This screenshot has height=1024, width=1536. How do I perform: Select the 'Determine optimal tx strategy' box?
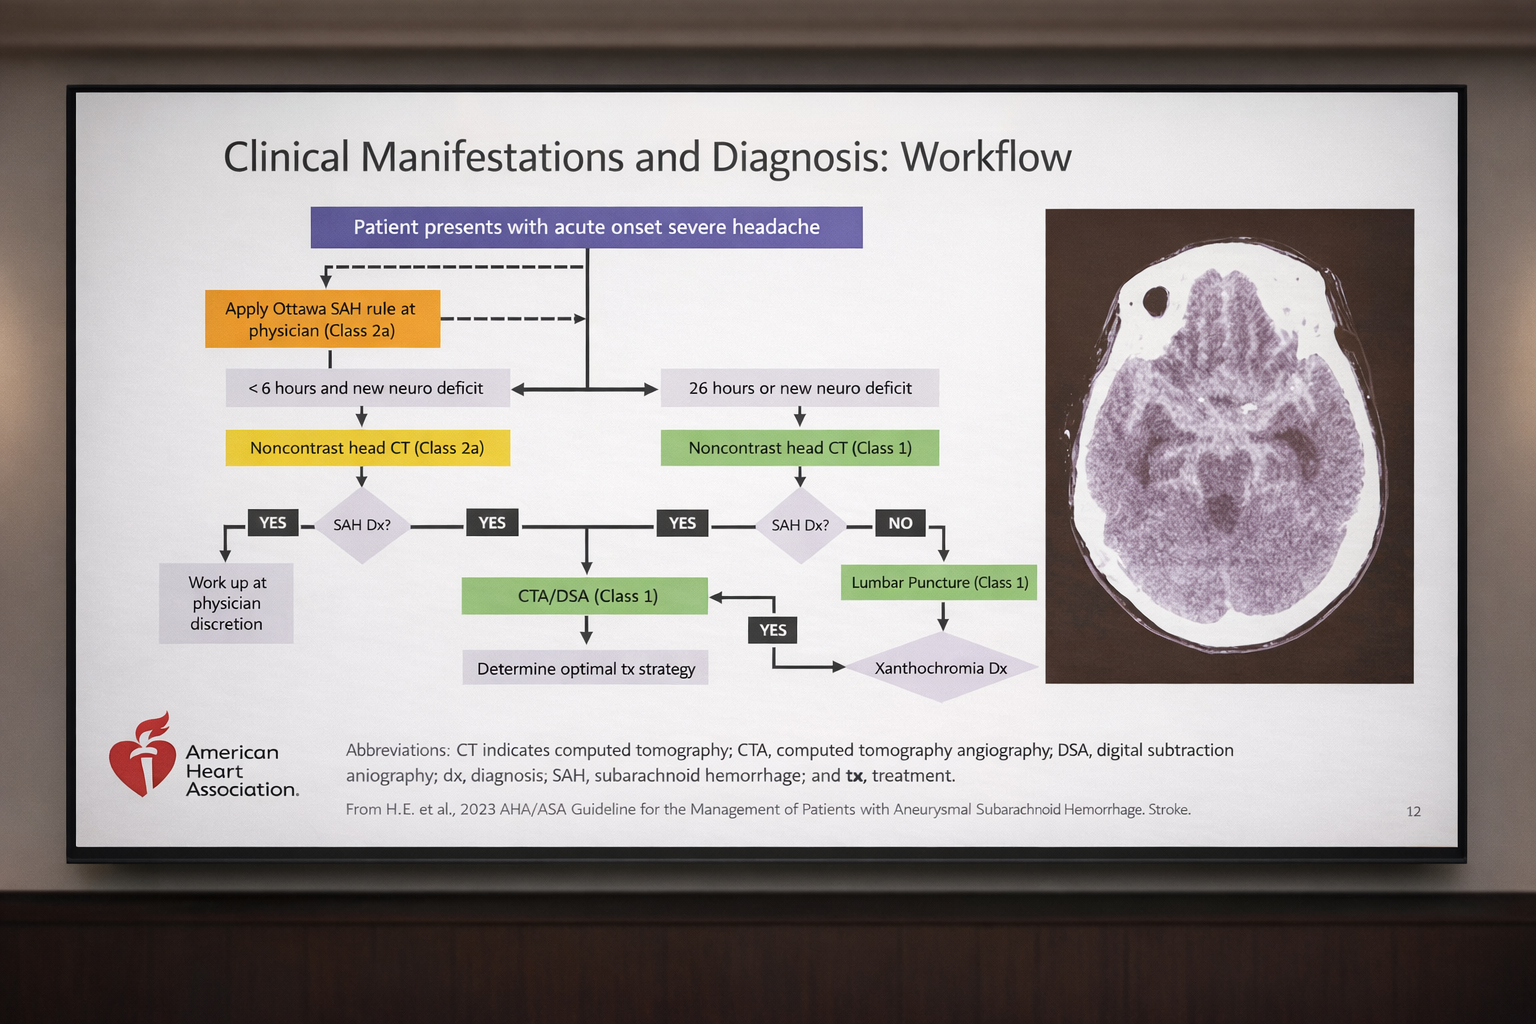(585, 669)
